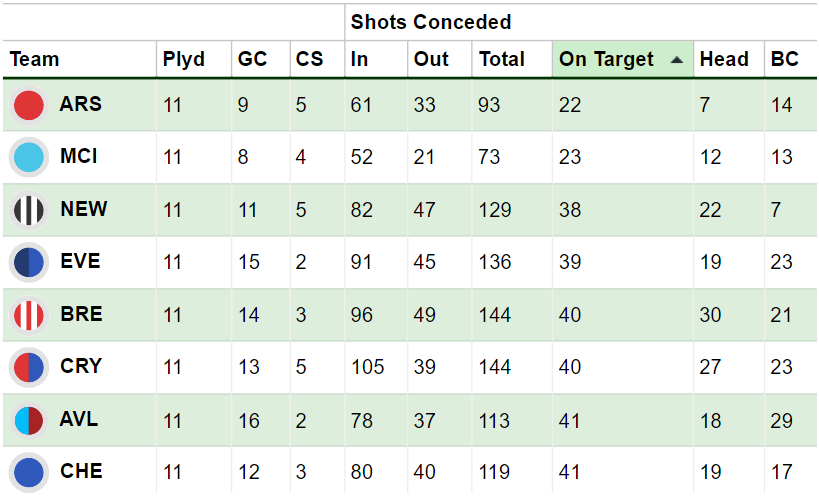Click Crystal Palace's red-blue badge
The height and width of the screenshot is (498, 819).
(29, 367)
